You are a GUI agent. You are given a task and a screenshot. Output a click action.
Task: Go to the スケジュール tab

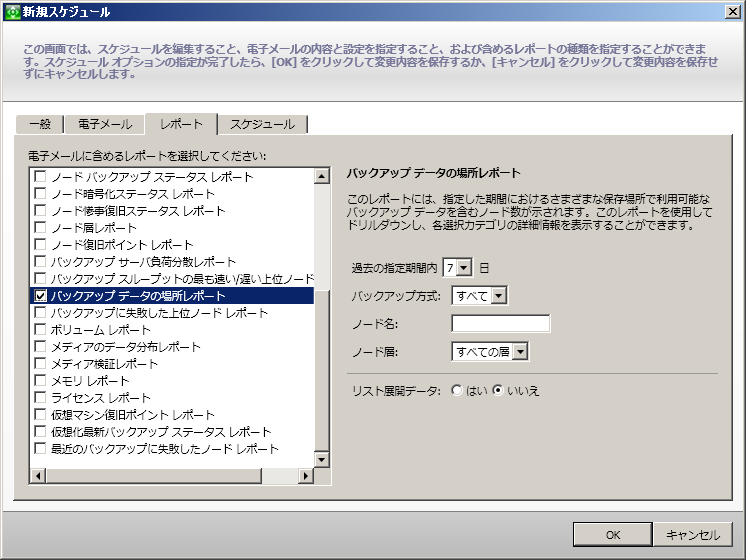[x=263, y=124]
